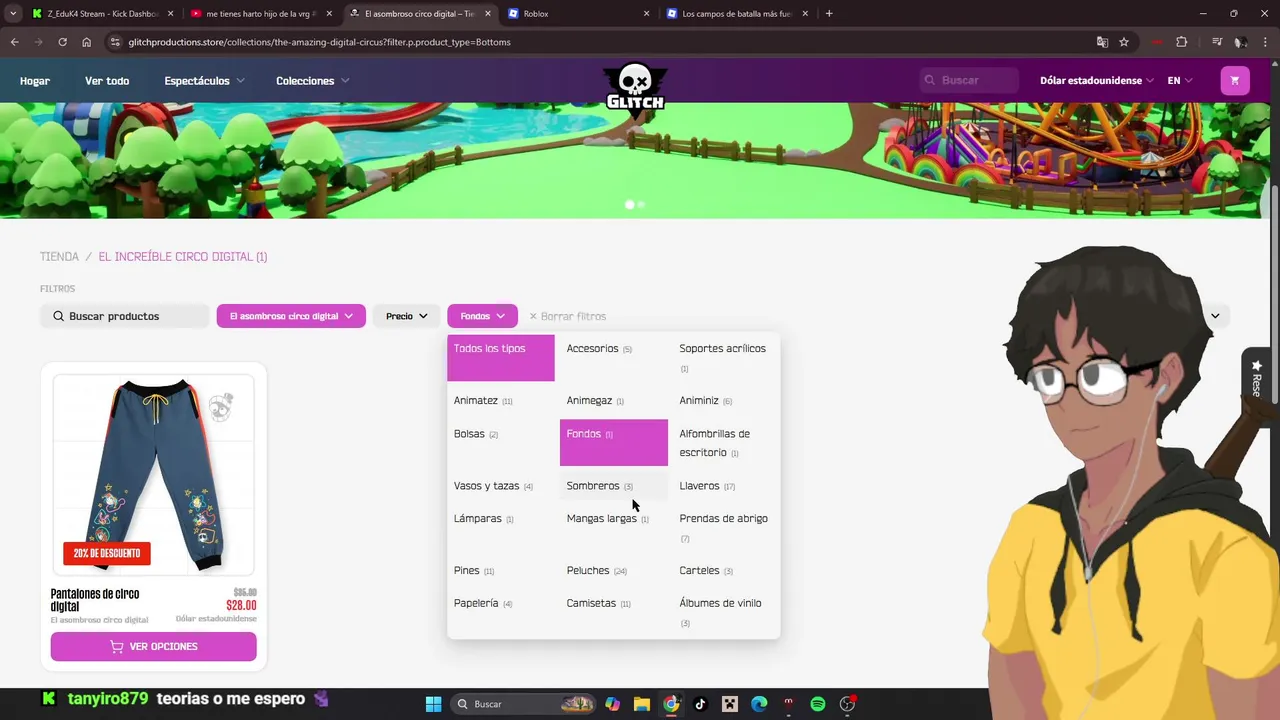Open the tab search dropdown arrow
1280x720 pixels.
(12, 14)
